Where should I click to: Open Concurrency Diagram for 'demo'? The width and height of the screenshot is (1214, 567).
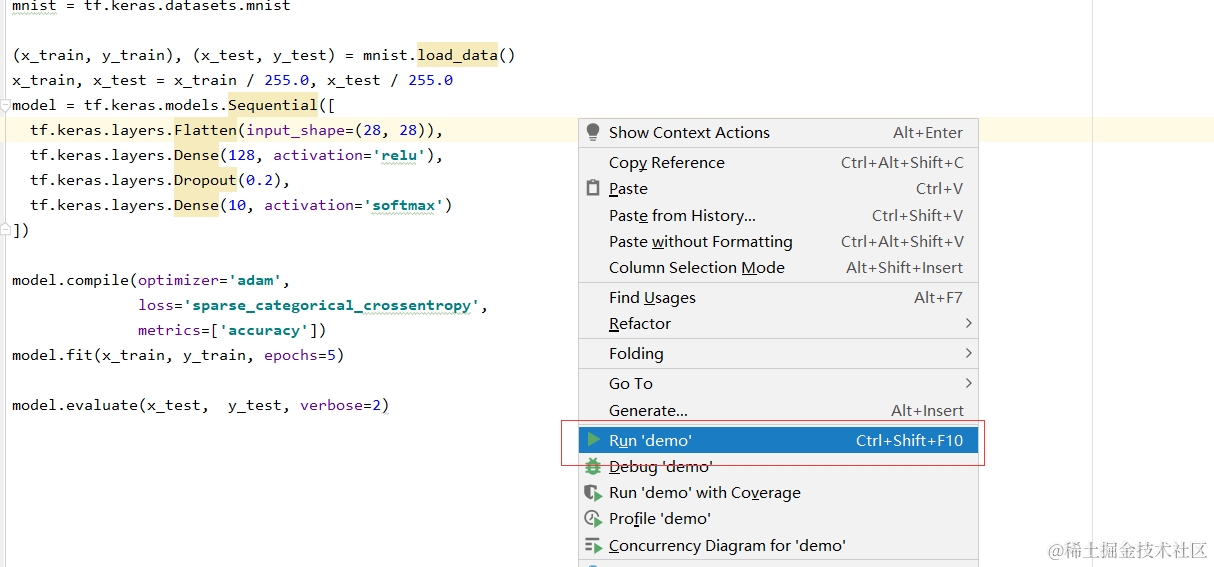point(778,545)
